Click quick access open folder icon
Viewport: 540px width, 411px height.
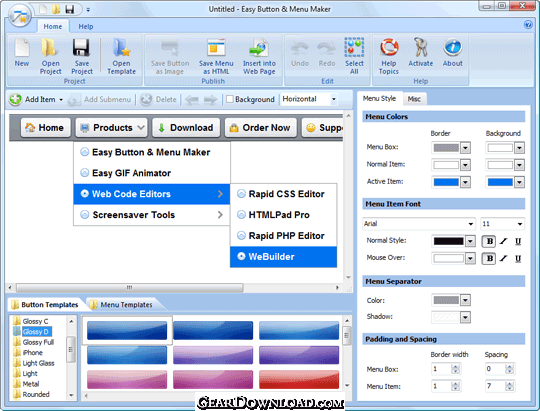point(56,9)
